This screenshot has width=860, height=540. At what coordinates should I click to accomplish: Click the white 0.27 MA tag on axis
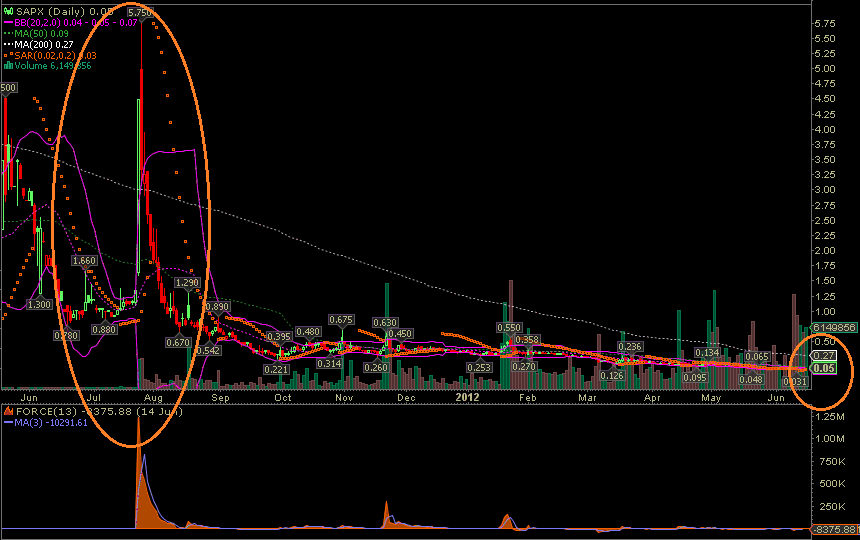(x=824, y=356)
